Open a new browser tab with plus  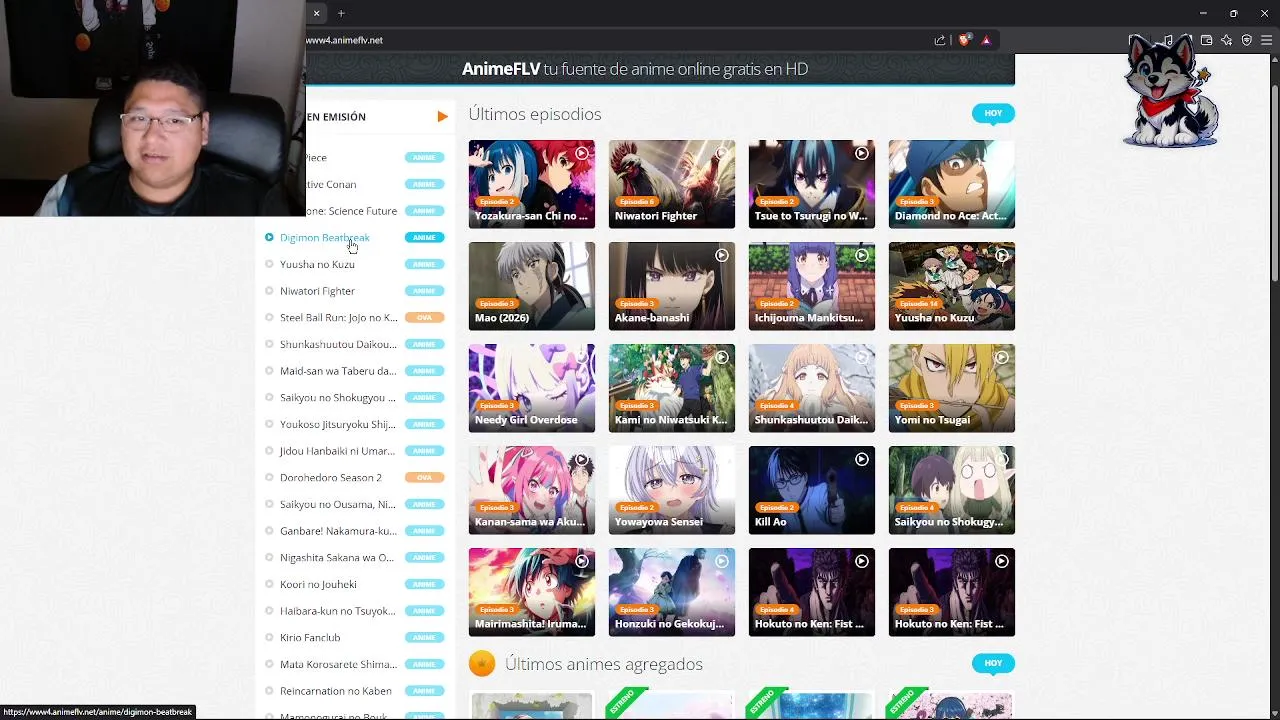pyautogui.click(x=341, y=13)
